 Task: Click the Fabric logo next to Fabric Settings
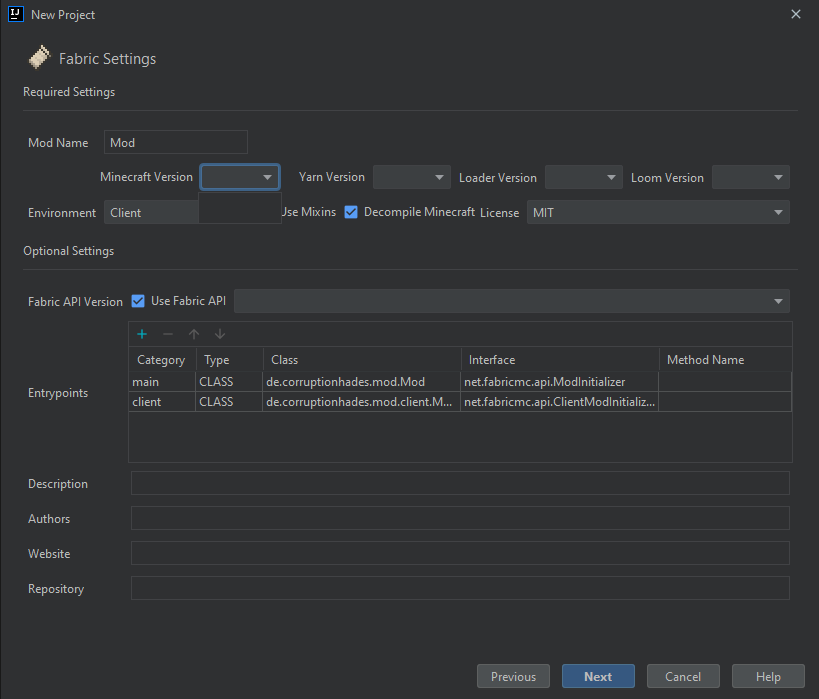point(38,57)
